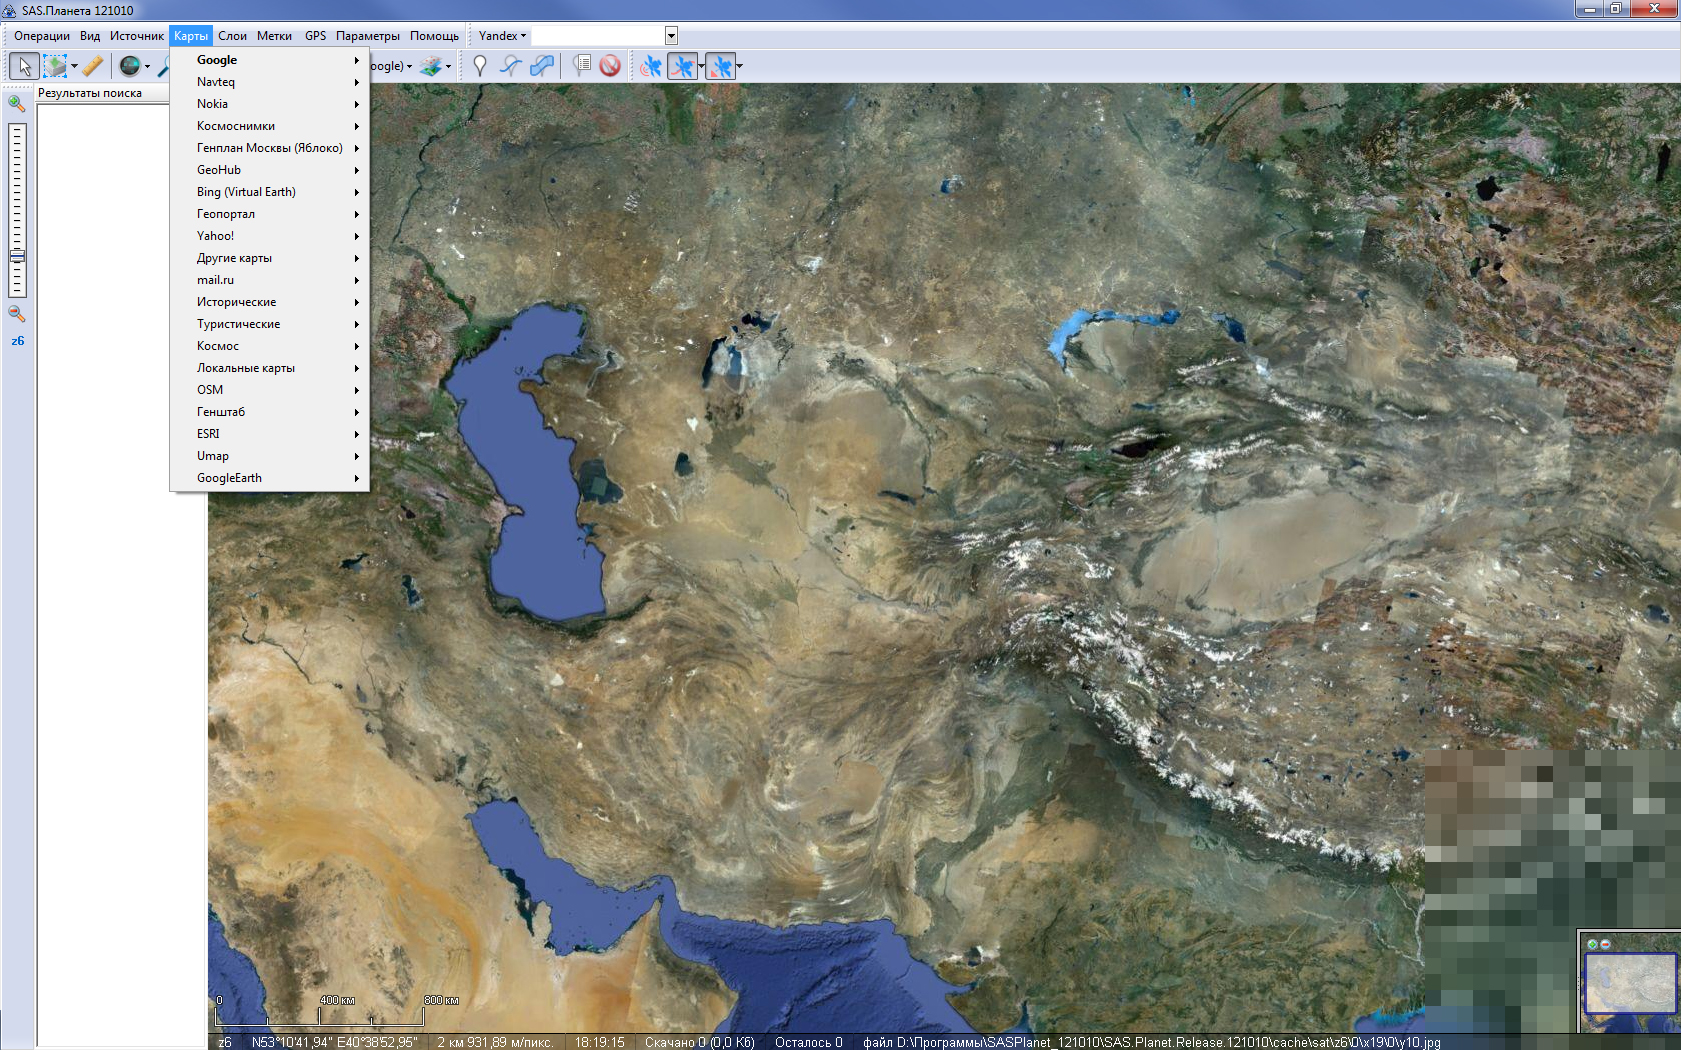Screen dimensions: 1681x1050
Task: Click the ruler distance measurement tool
Action: click(93, 66)
